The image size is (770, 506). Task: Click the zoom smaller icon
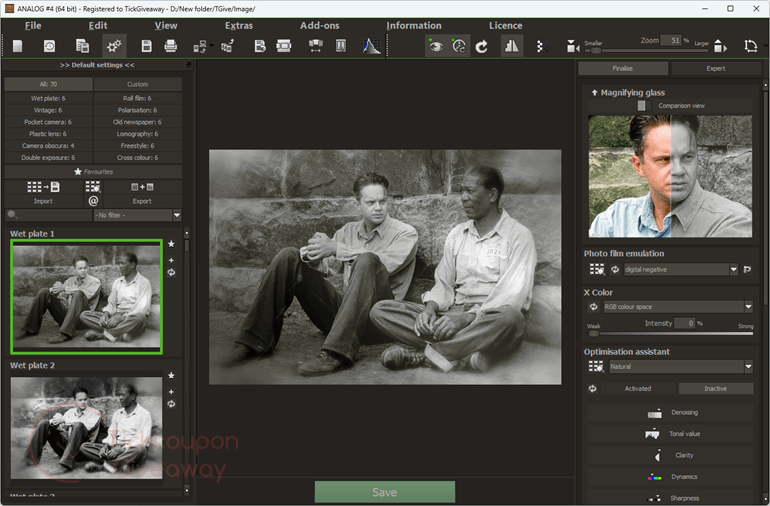(x=572, y=47)
